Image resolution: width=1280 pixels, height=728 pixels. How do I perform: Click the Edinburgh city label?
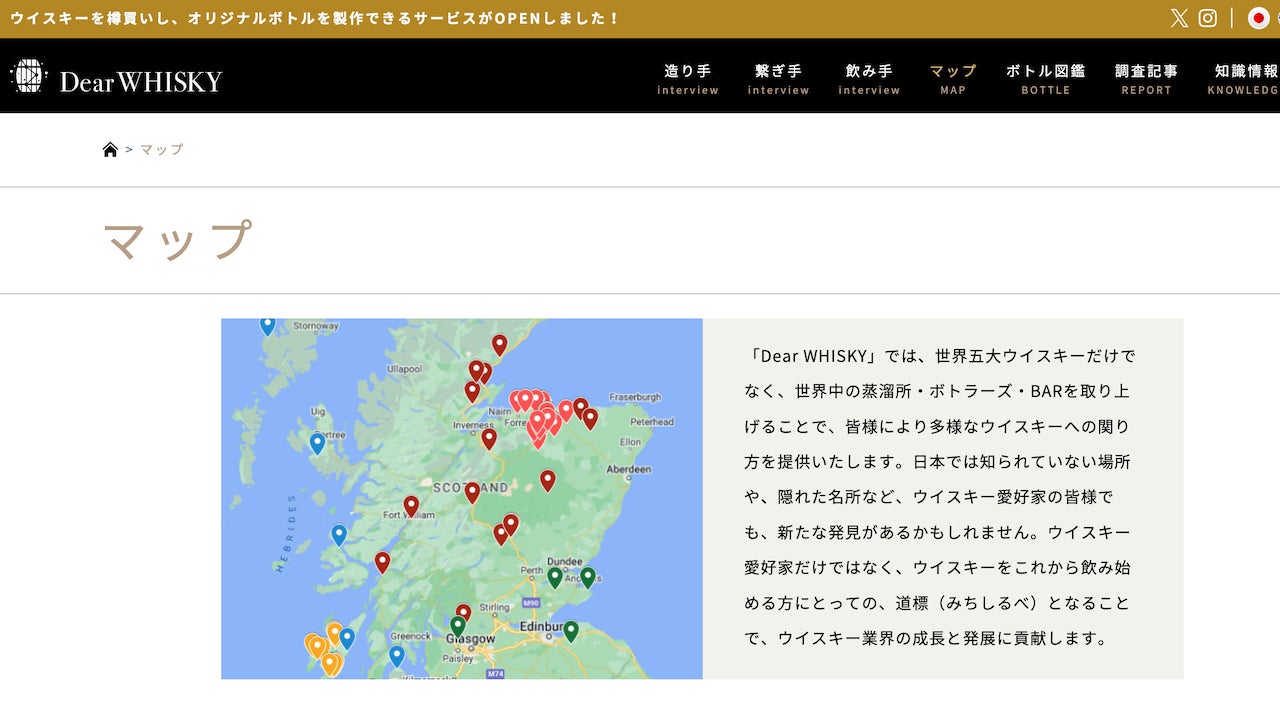[544, 626]
